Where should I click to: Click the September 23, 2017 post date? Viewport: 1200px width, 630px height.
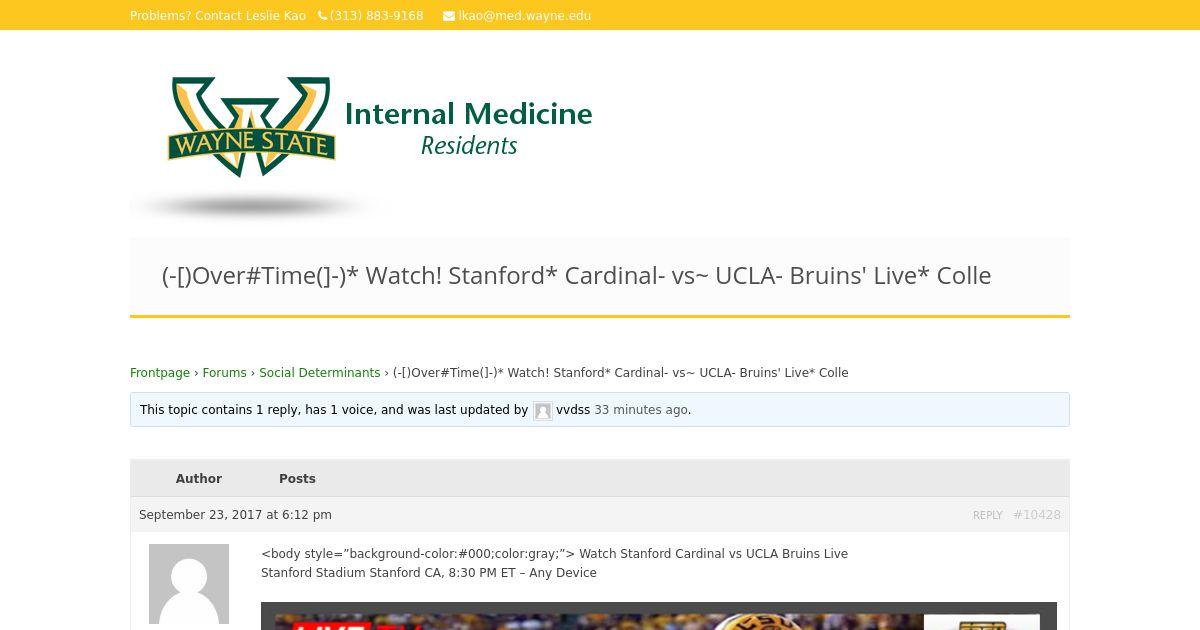point(235,515)
